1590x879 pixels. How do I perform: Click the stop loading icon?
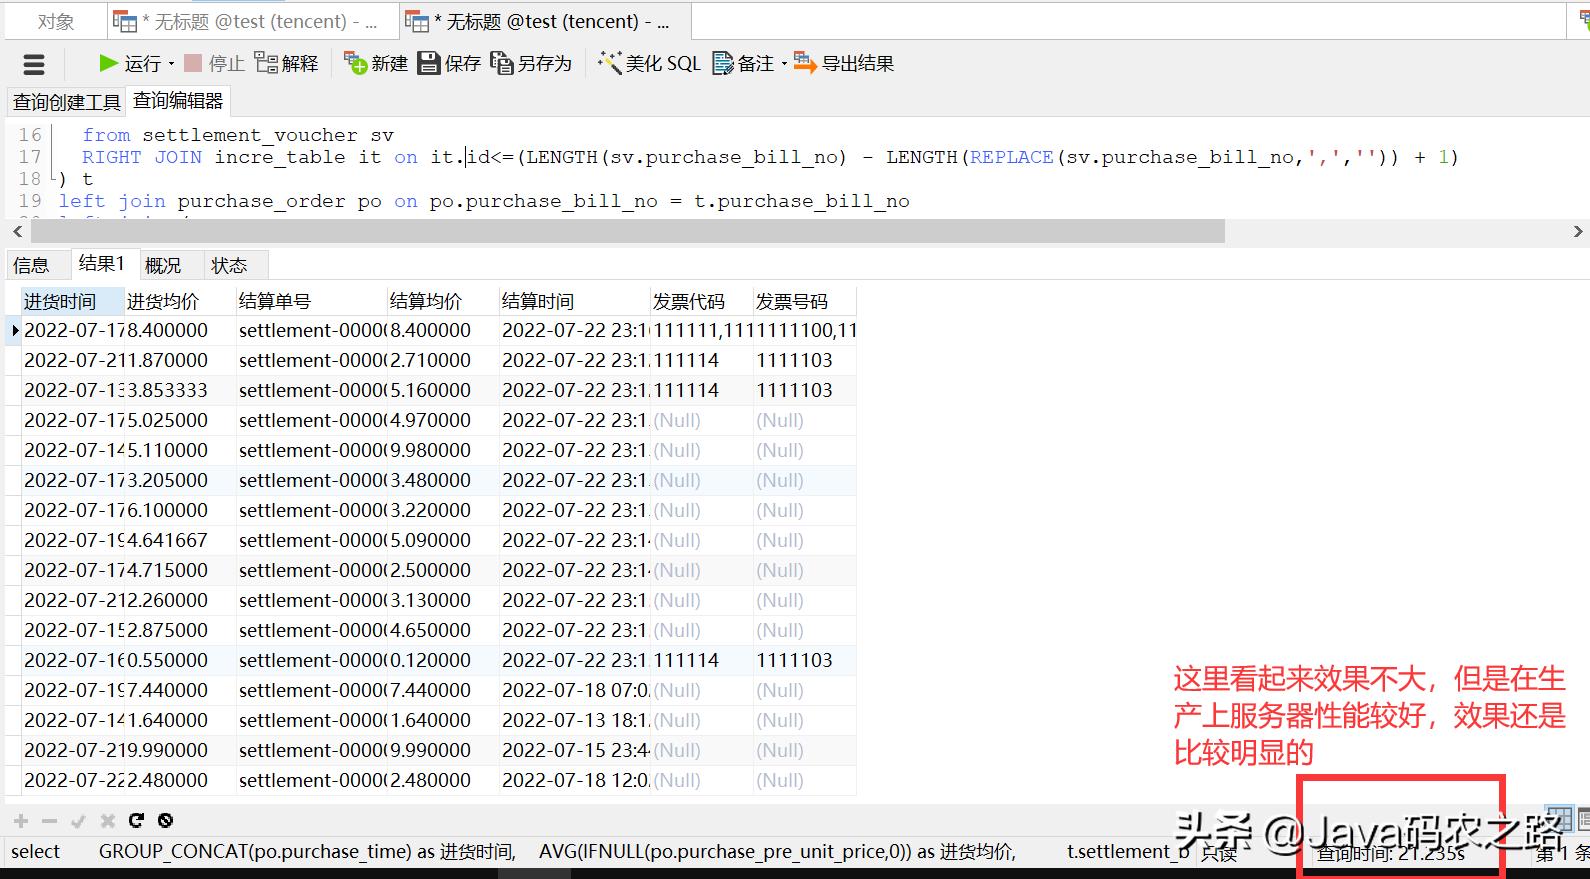pos(166,821)
